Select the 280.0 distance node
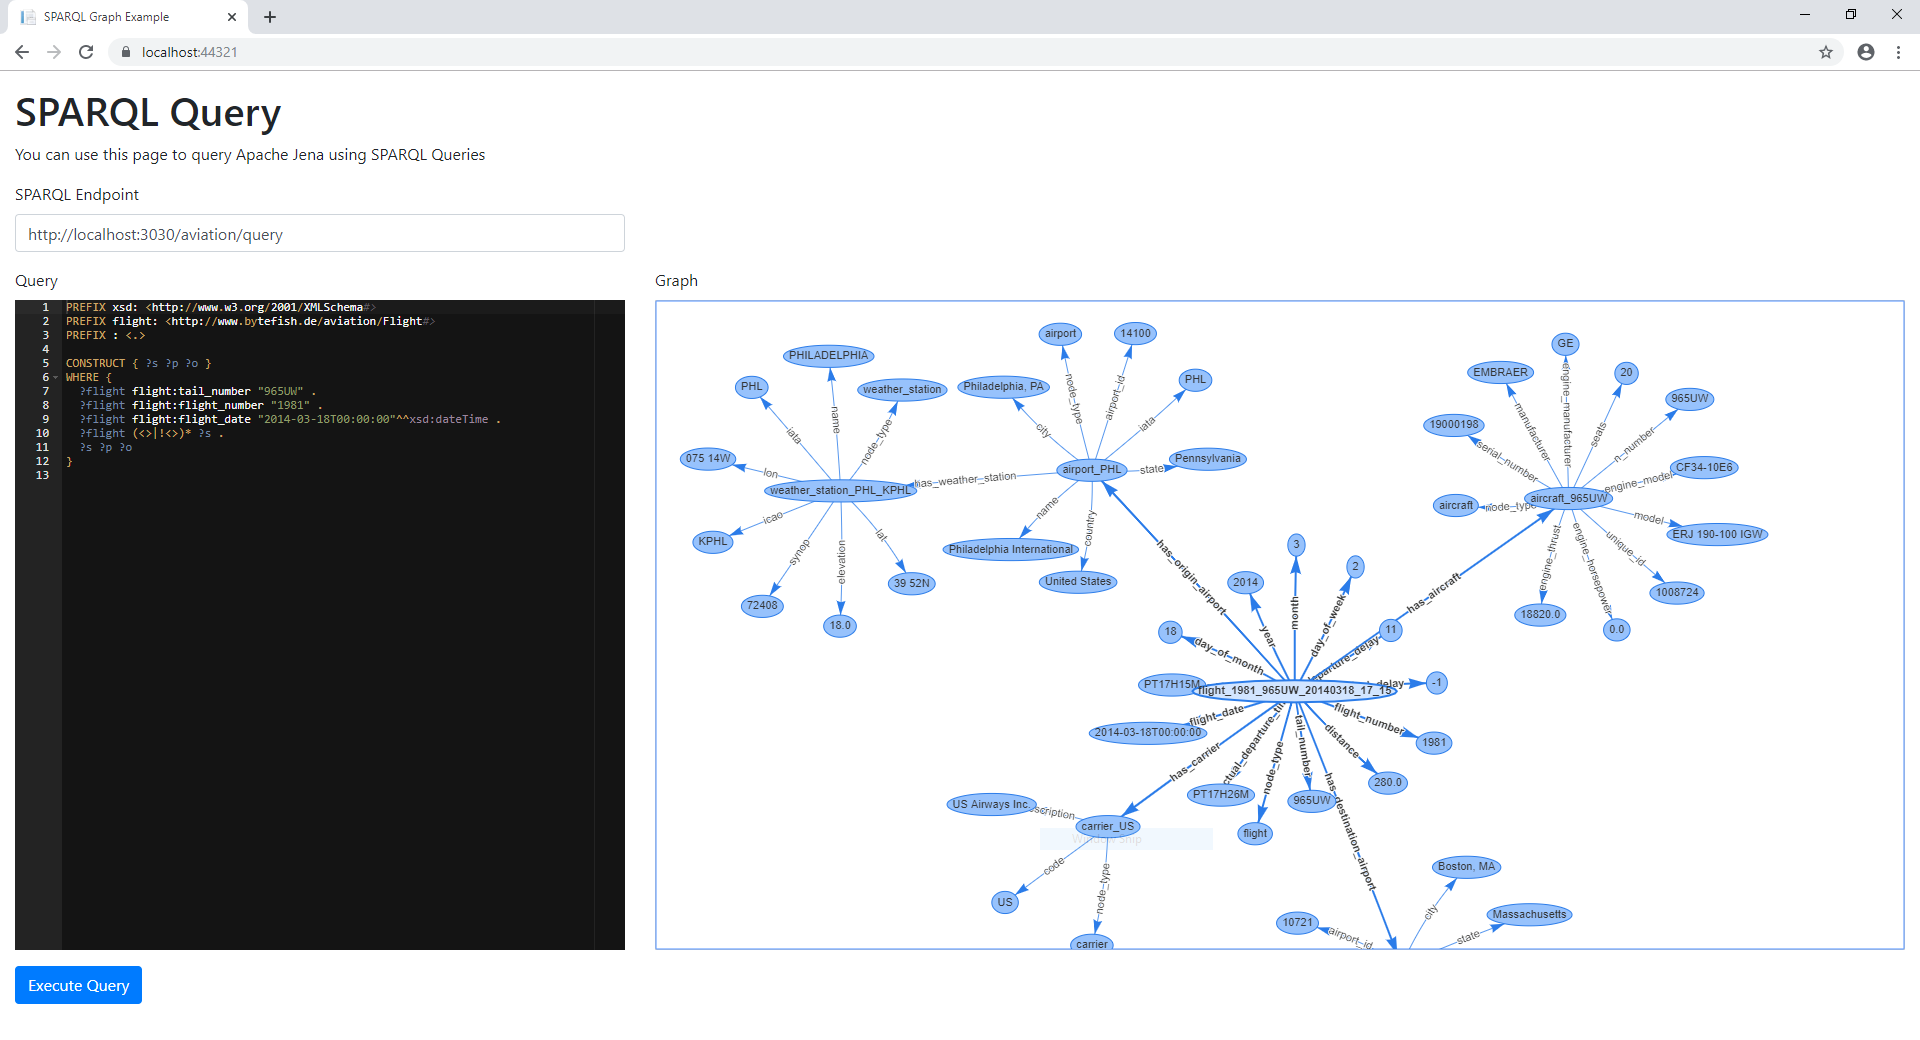Viewport: 1920px width, 1040px height. point(1387,782)
